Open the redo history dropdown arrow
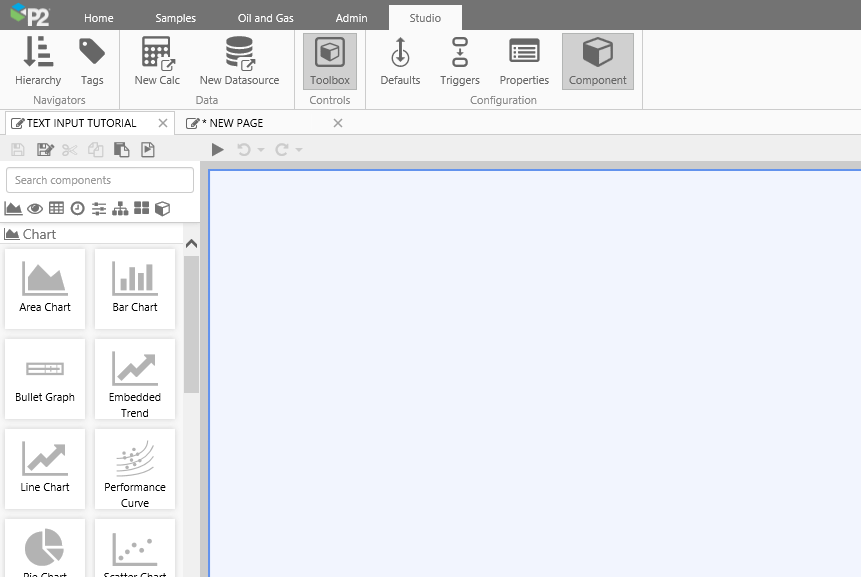This screenshot has height=577, width=861. 299,150
